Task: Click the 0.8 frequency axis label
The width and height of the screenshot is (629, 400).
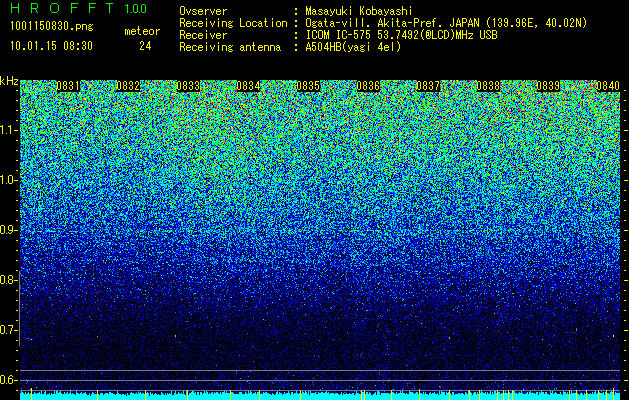Action: (8, 280)
